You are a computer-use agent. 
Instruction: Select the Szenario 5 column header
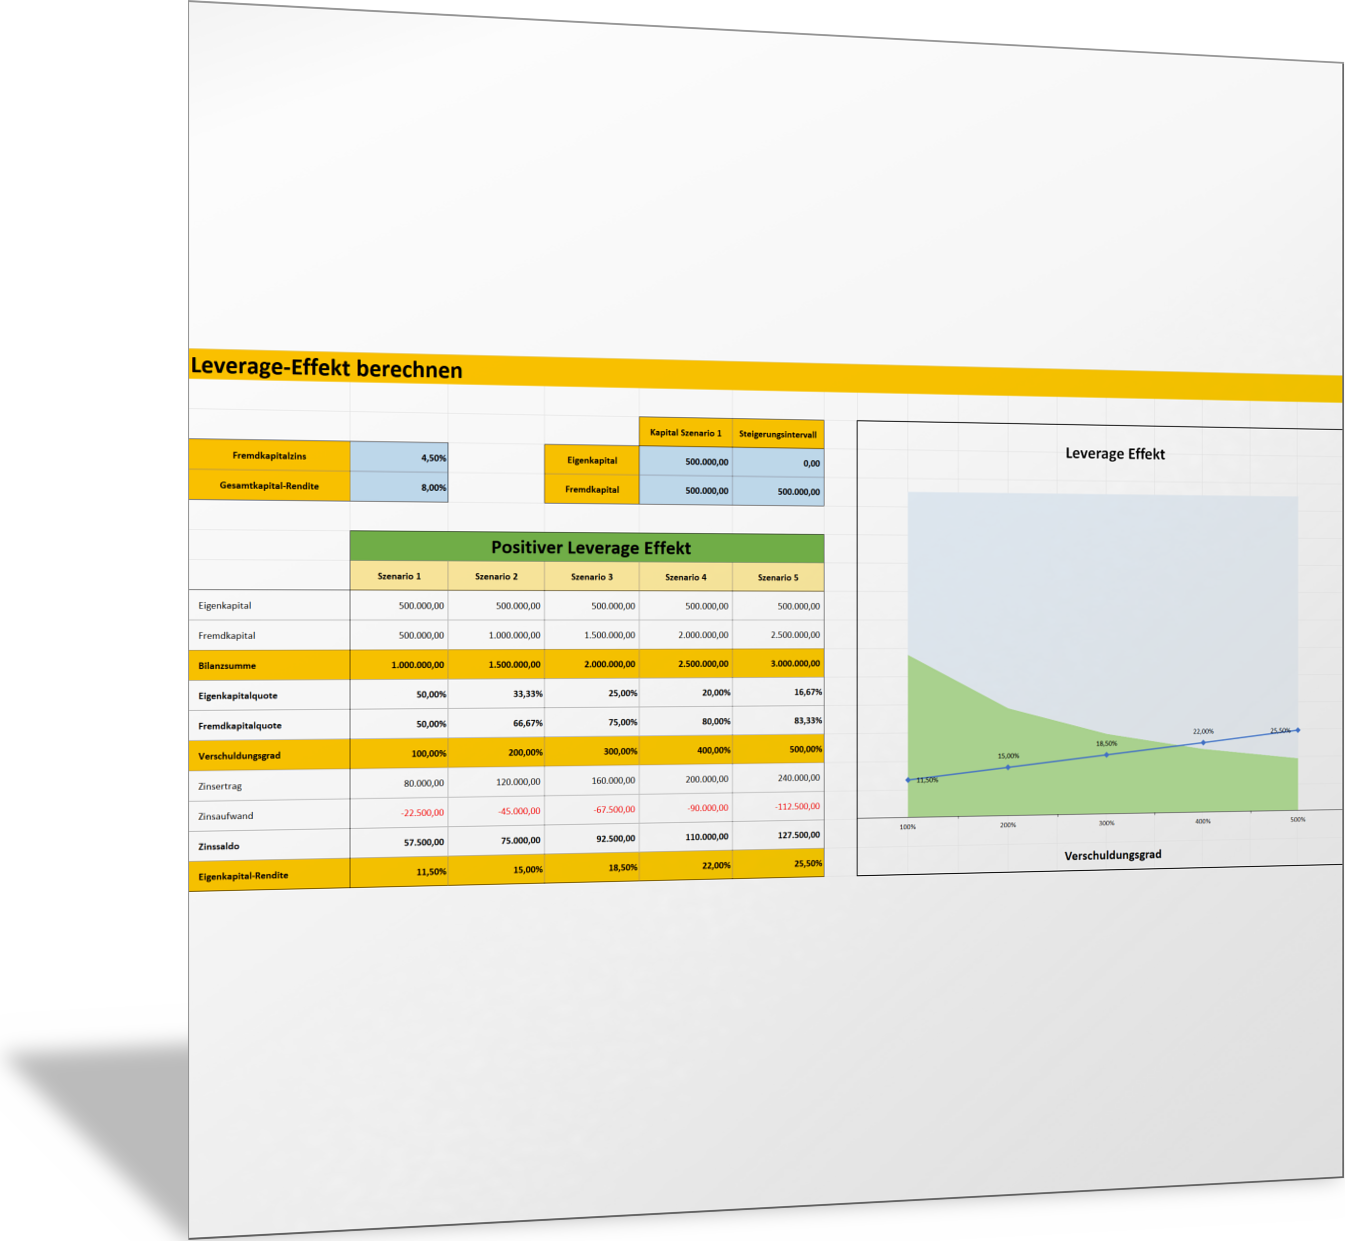point(778,577)
